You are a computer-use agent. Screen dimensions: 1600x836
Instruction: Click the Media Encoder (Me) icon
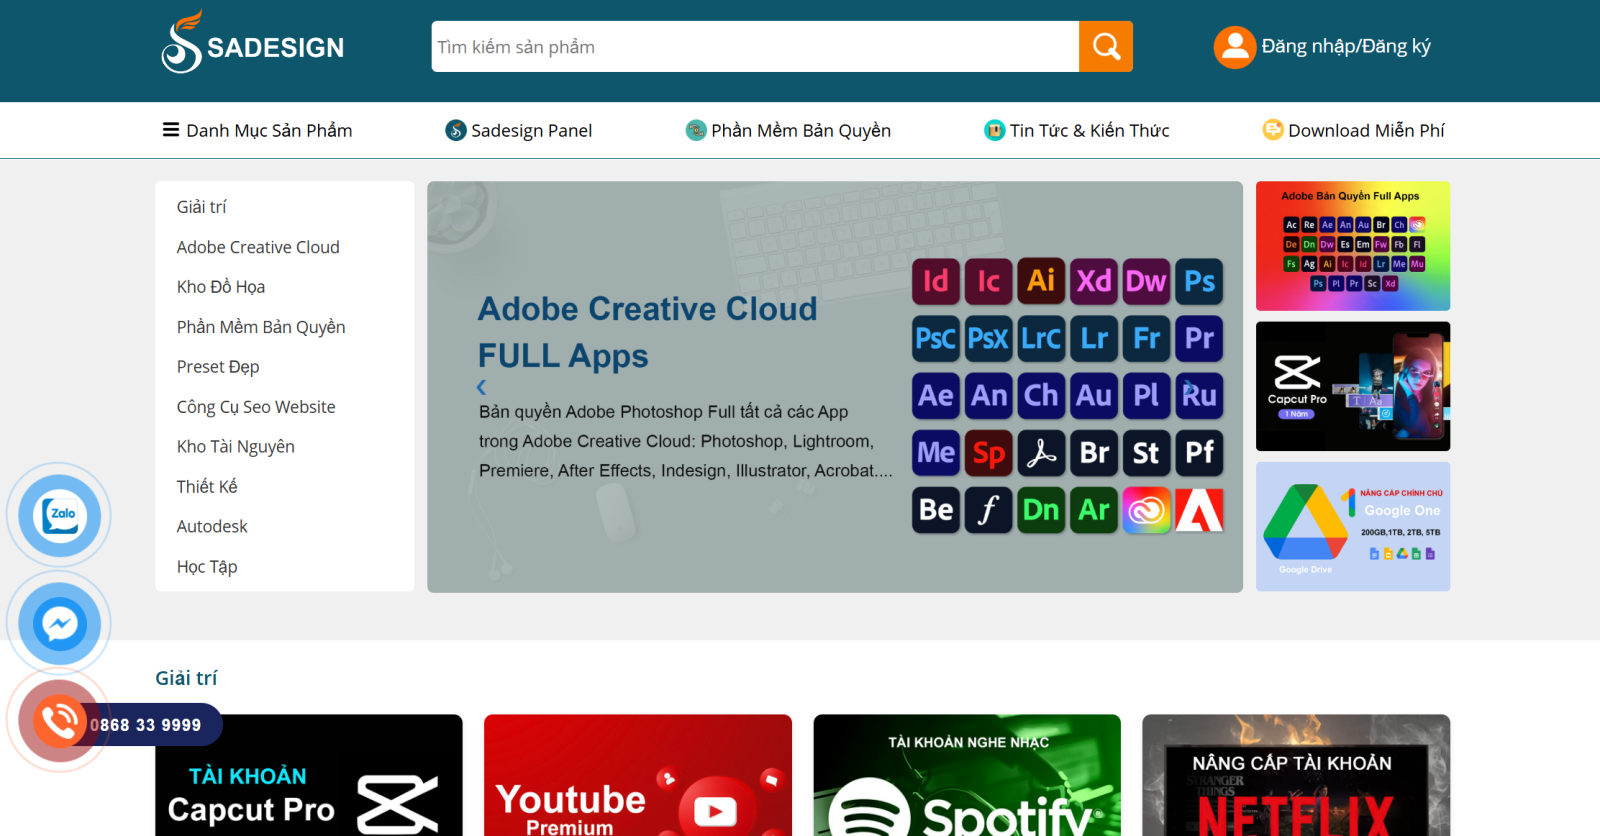(x=936, y=453)
